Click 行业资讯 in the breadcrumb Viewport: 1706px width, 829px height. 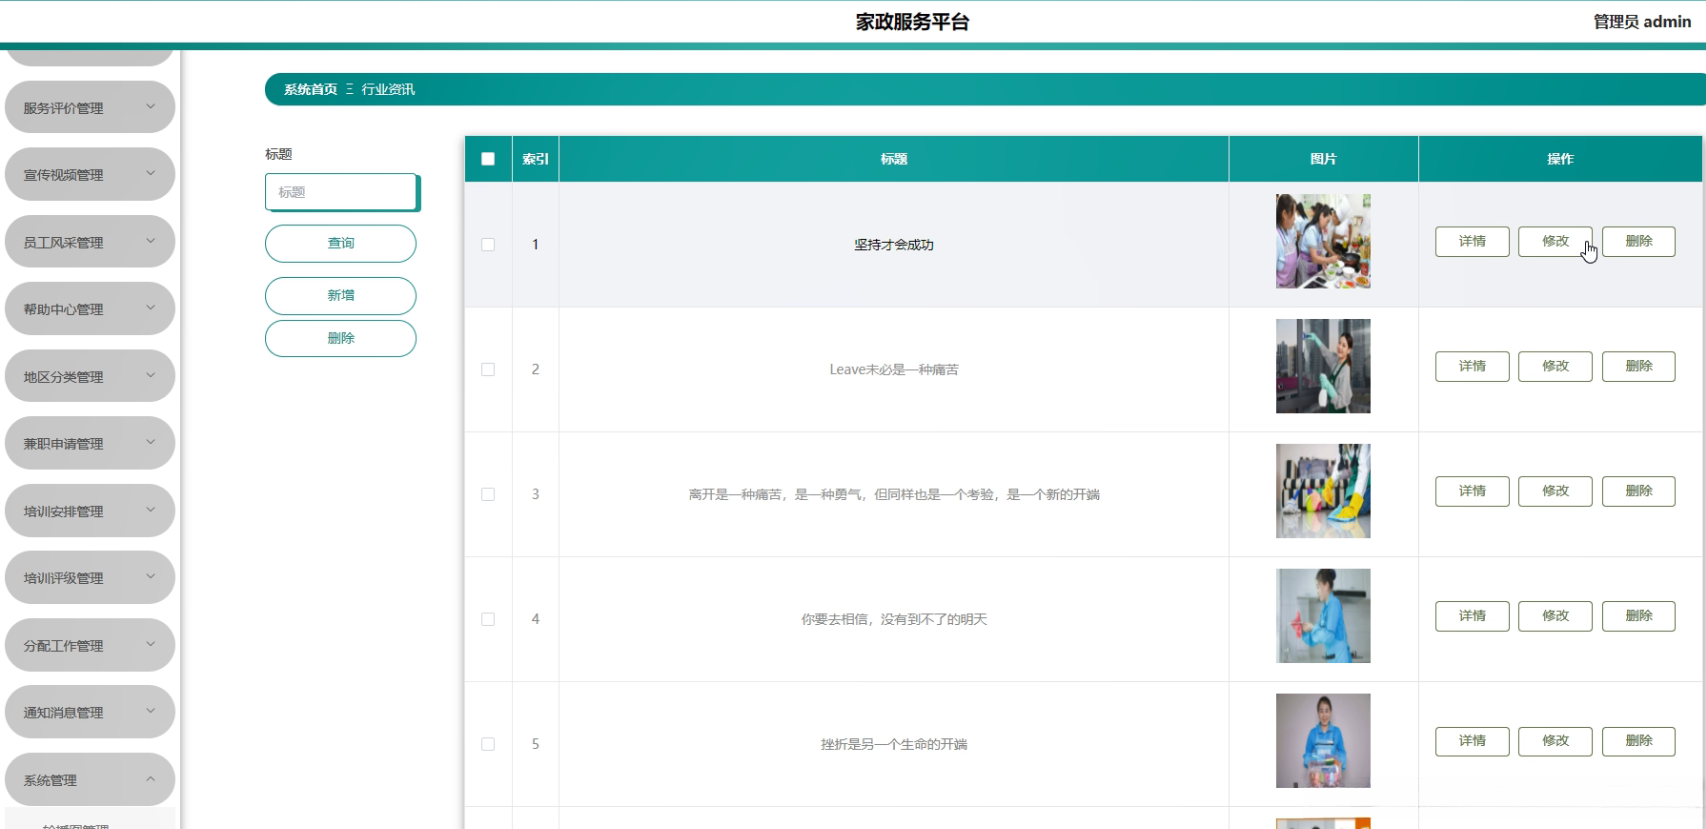(x=388, y=89)
